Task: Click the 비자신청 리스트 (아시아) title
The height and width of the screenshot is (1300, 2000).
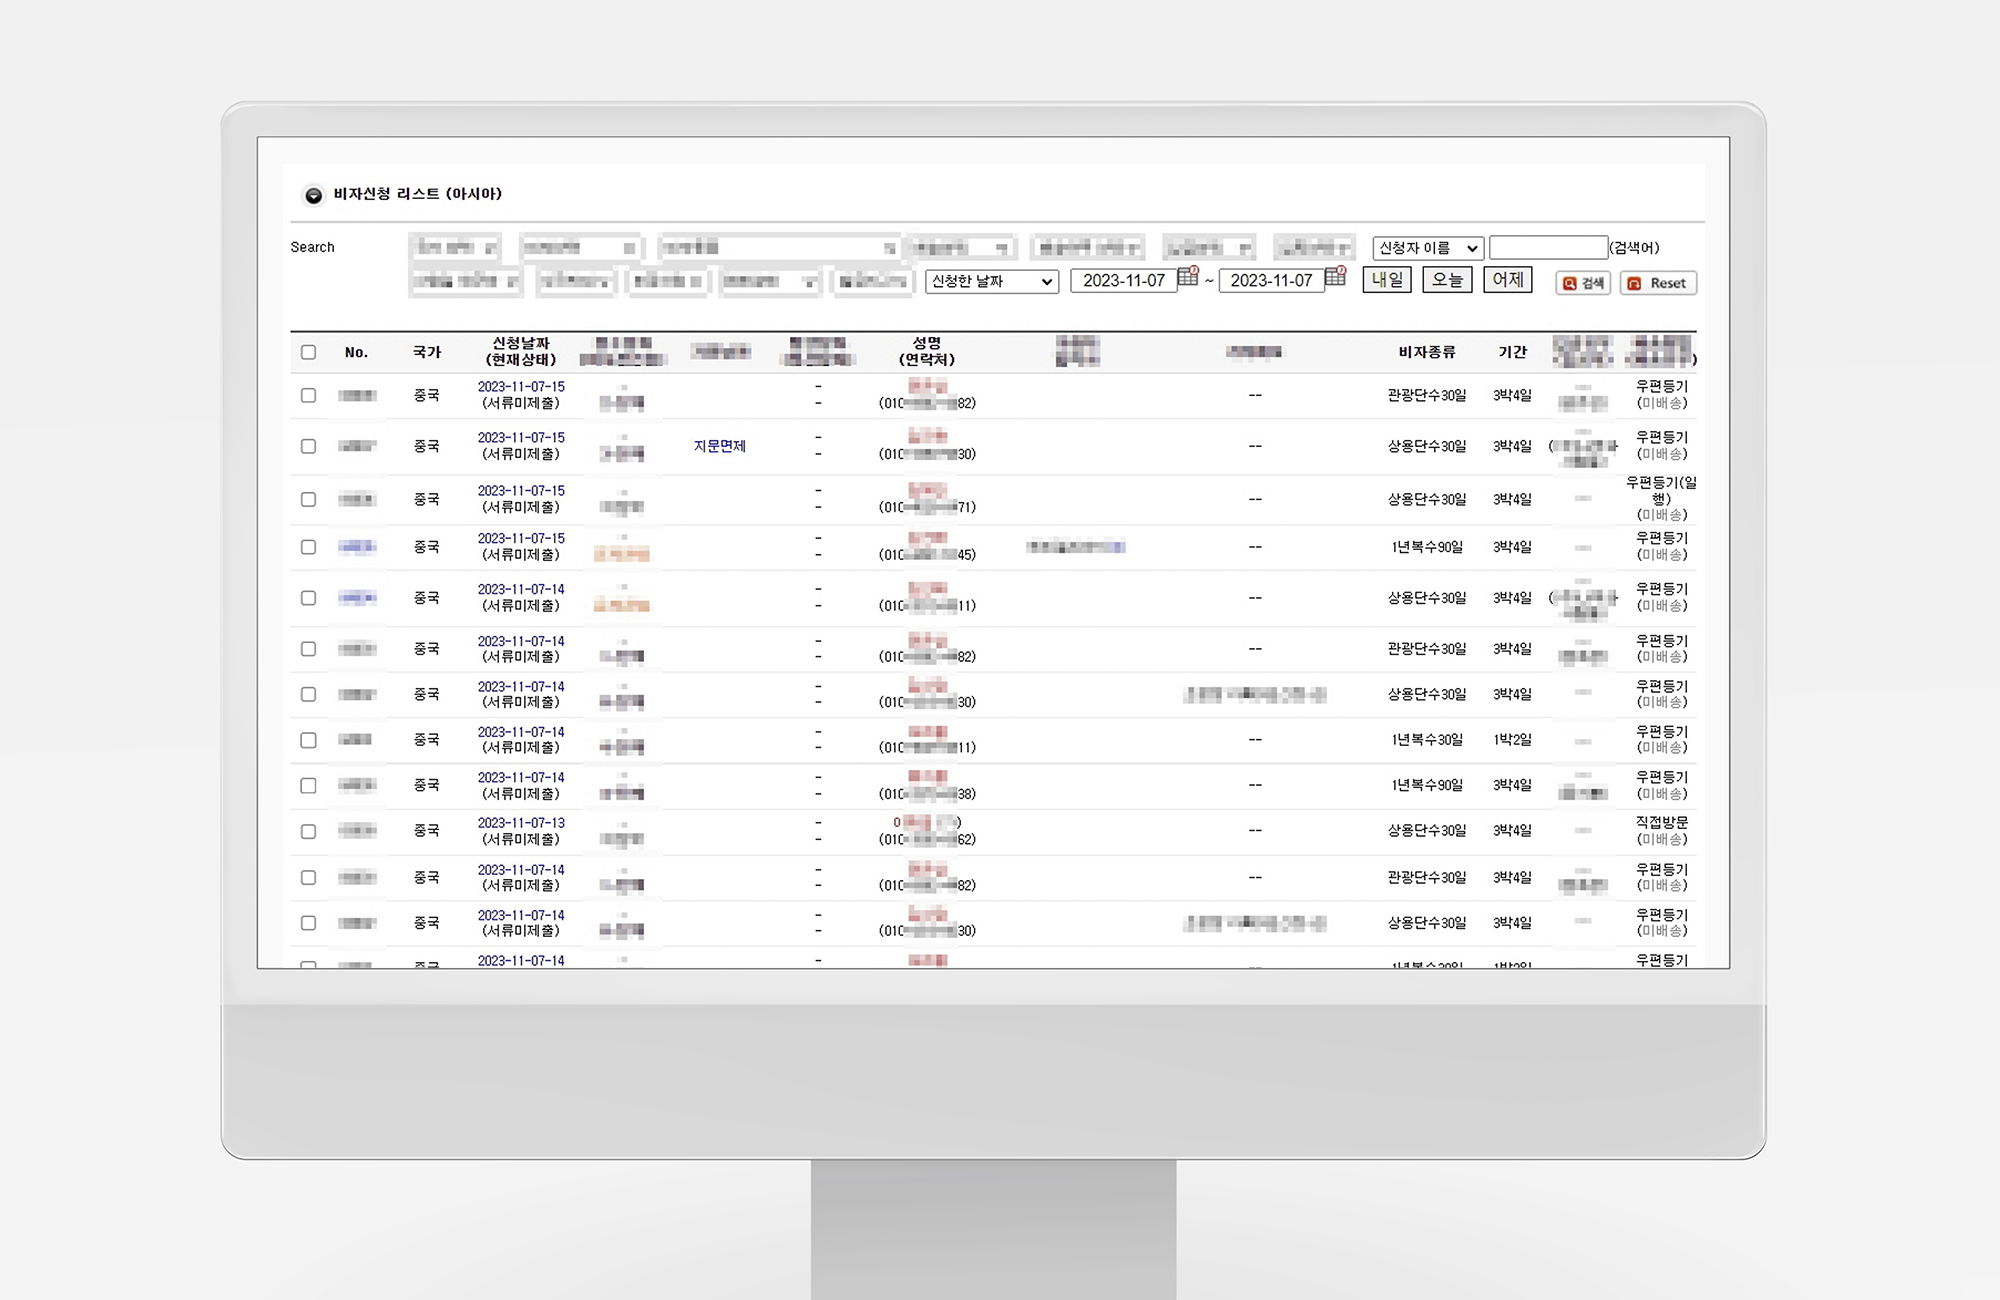Action: [418, 194]
